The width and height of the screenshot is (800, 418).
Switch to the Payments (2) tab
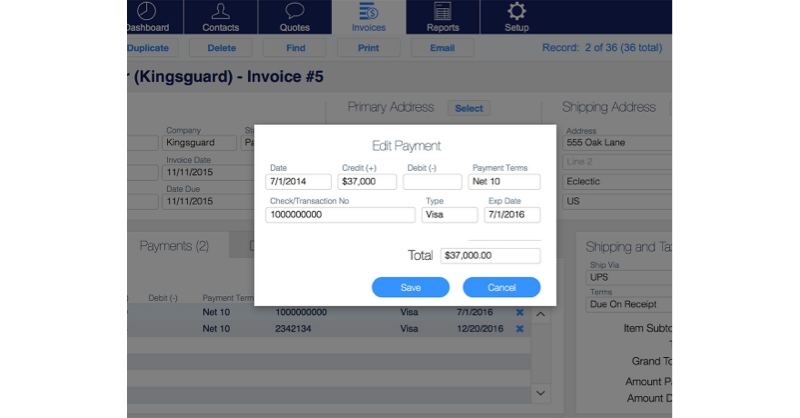click(x=174, y=246)
